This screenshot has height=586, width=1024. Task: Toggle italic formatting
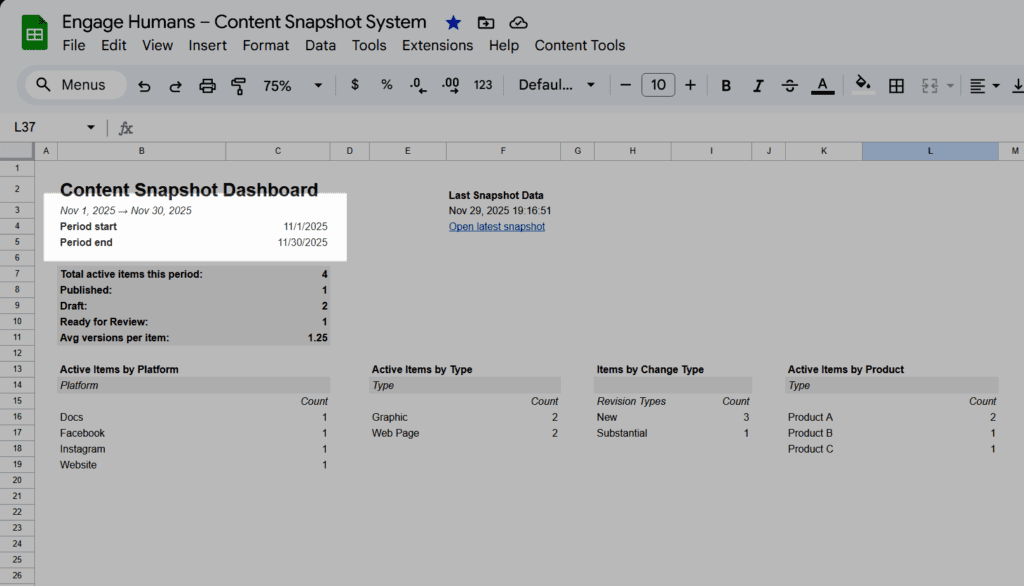pyautogui.click(x=758, y=86)
